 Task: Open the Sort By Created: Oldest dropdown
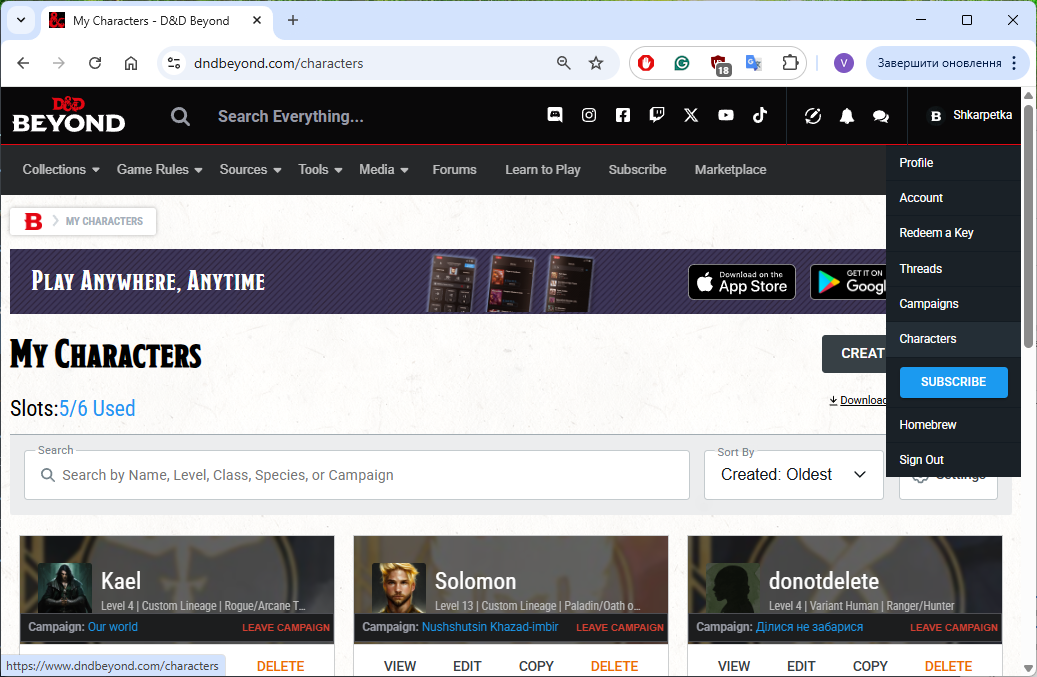tap(794, 475)
